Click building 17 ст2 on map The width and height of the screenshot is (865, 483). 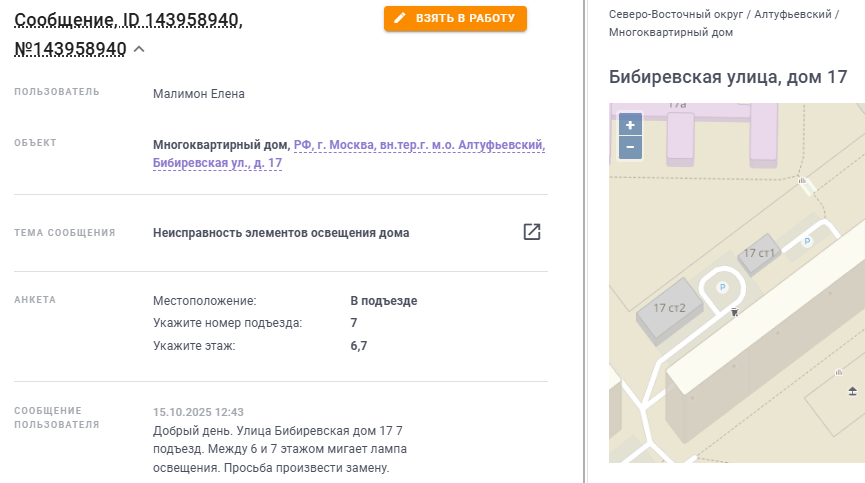[x=671, y=309]
